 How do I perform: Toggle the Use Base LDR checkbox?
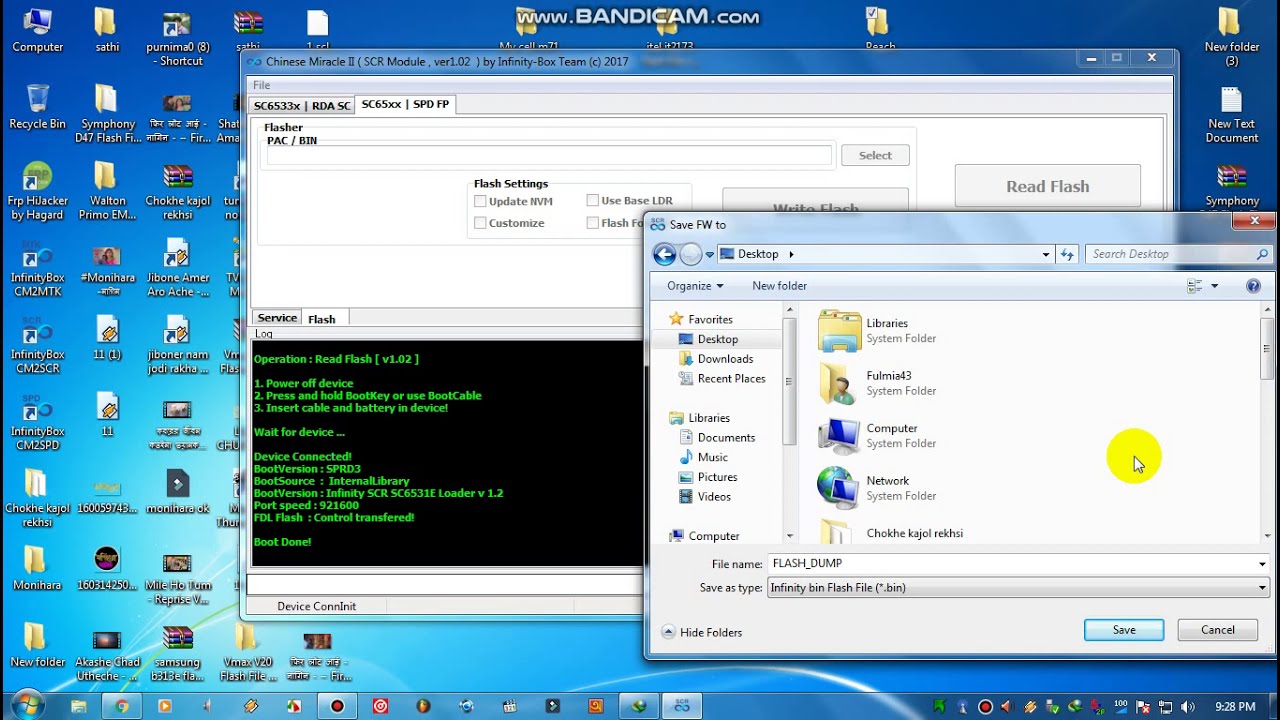click(593, 201)
